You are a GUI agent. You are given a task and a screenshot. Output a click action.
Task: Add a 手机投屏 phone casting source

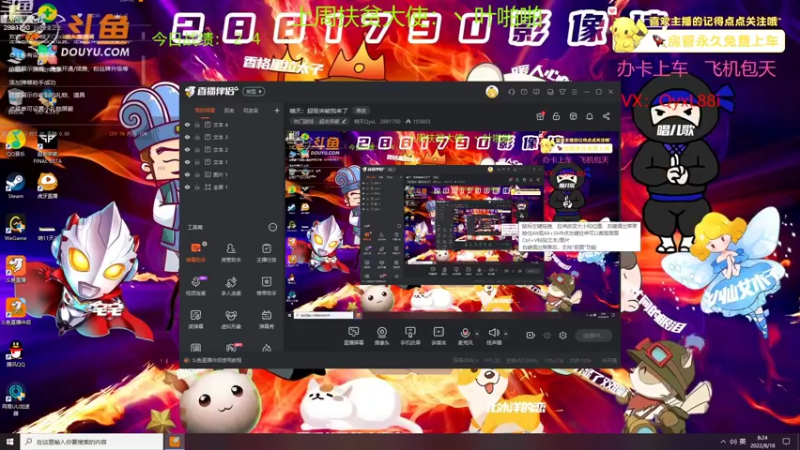pos(410,336)
